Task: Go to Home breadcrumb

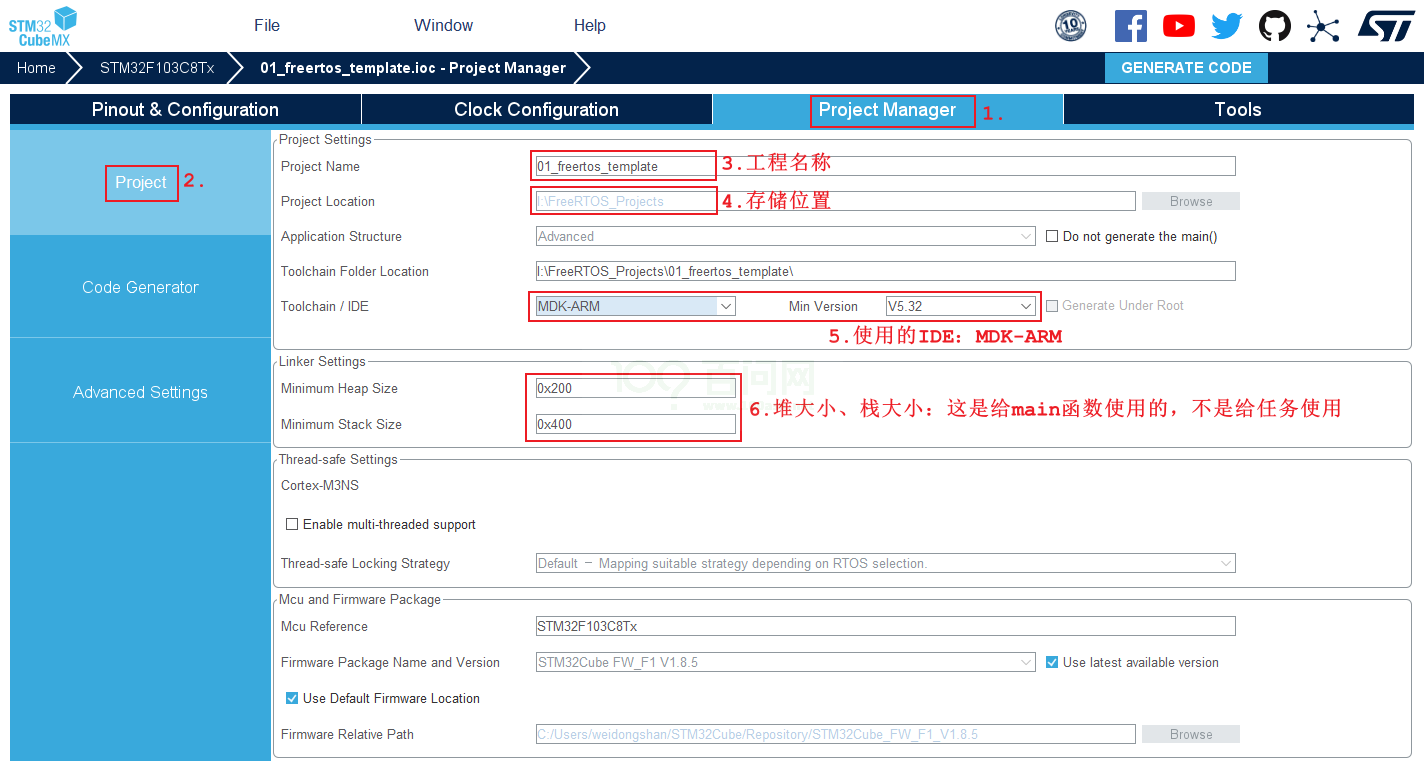Action: (x=36, y=68)
